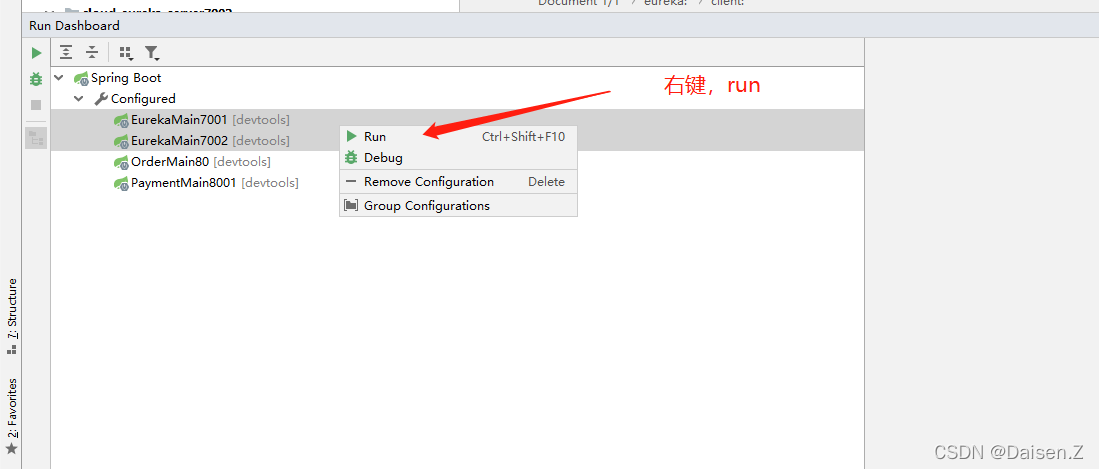Select PaymentMain8001 configuration row
The image size is (1099, 469).
(457, 183)
